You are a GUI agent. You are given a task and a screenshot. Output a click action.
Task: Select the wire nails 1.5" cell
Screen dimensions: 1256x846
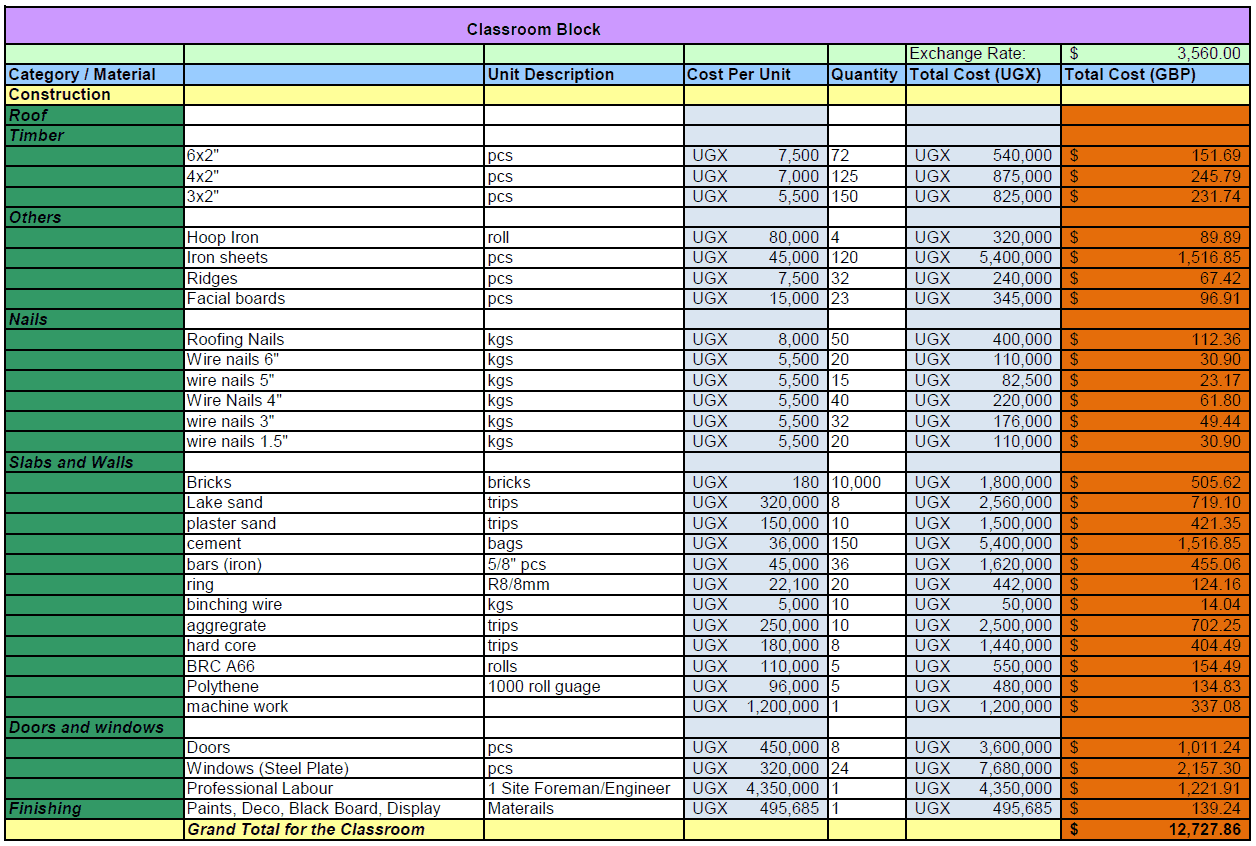[x=334, y=441]
